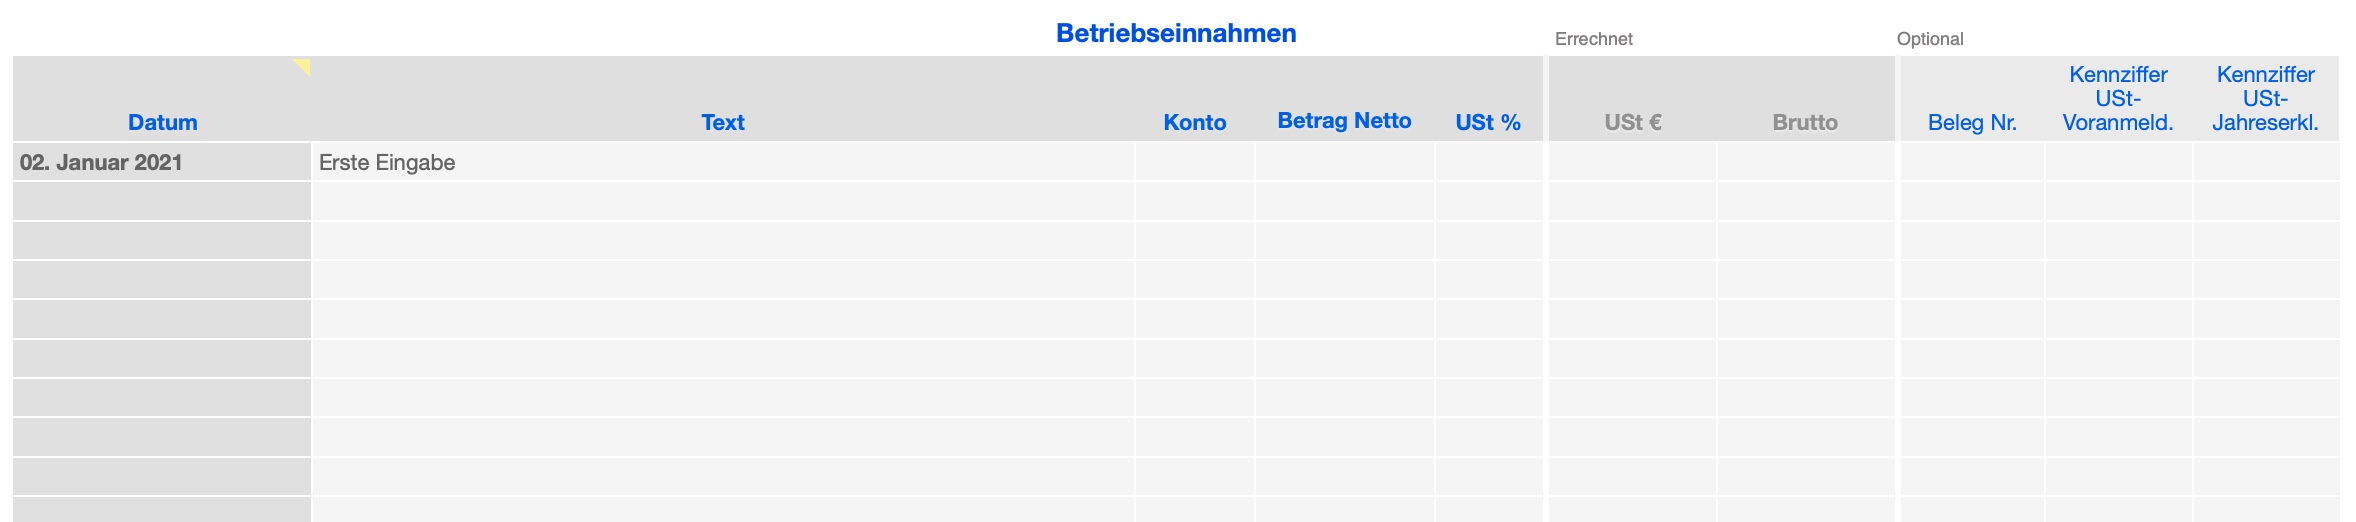Click the Datum column header

point(162,122)
